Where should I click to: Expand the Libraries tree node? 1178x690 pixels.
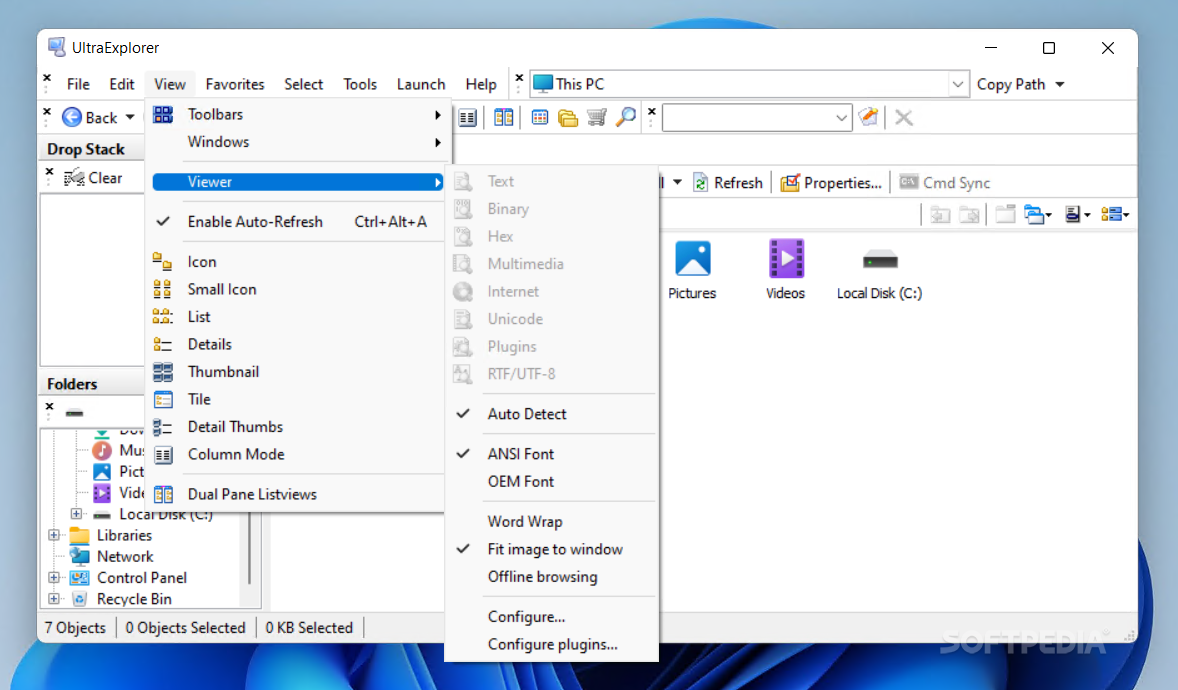tap(54, 535)
